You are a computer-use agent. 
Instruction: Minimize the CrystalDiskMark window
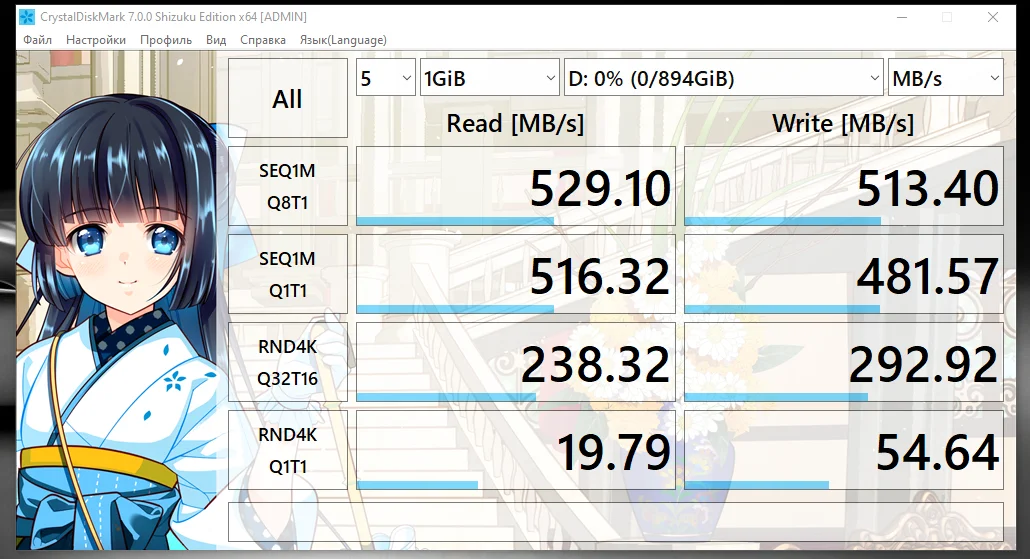[x=902, y=17]
